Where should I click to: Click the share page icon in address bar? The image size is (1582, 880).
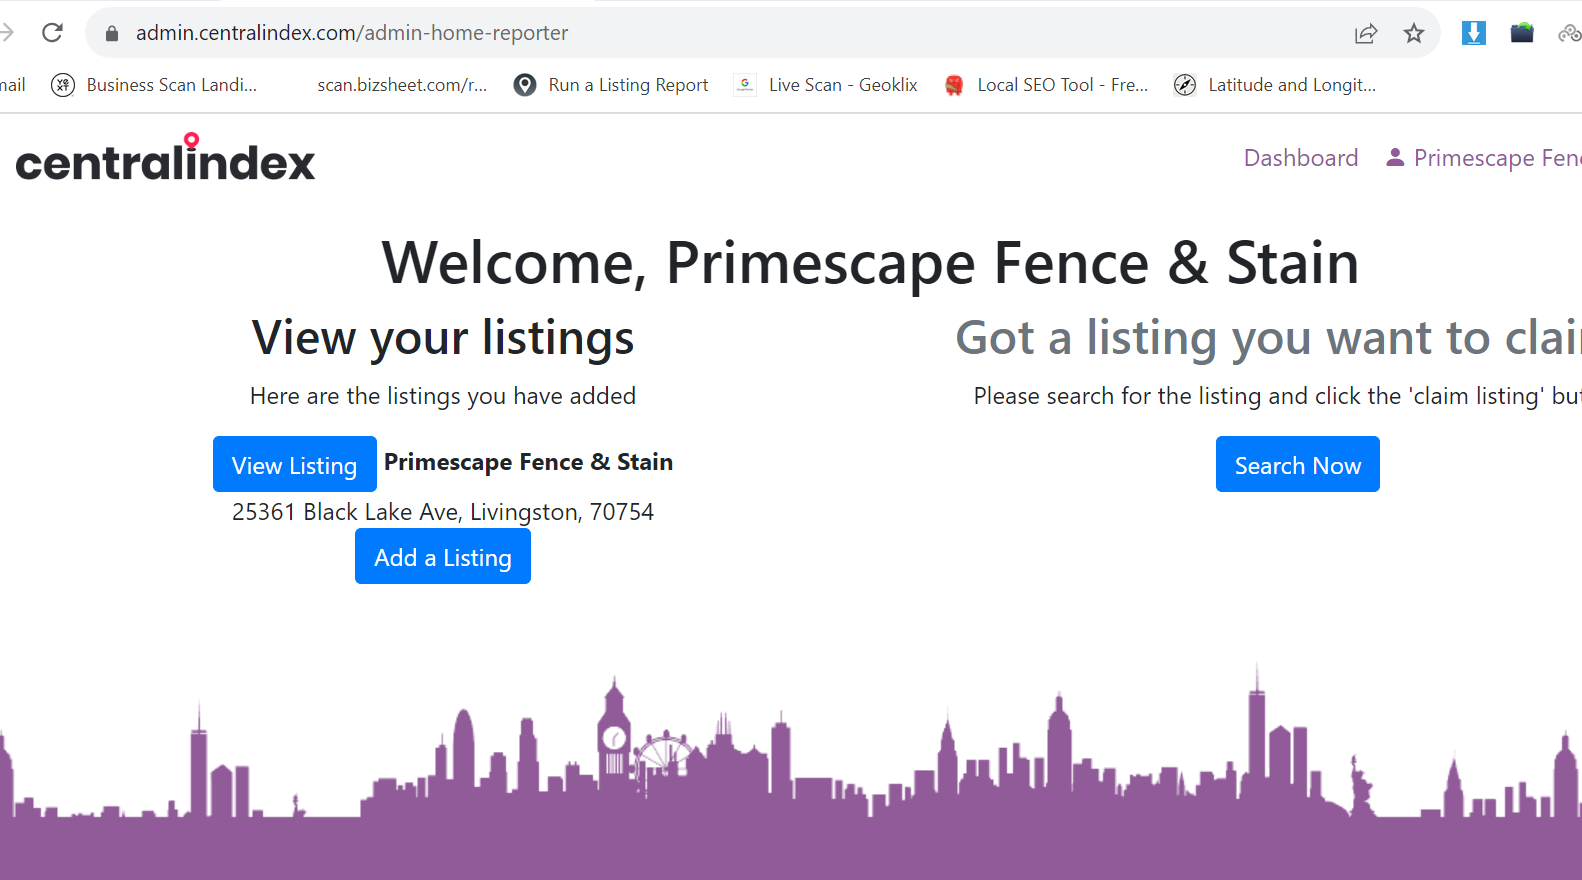(x=1365, y=34)
